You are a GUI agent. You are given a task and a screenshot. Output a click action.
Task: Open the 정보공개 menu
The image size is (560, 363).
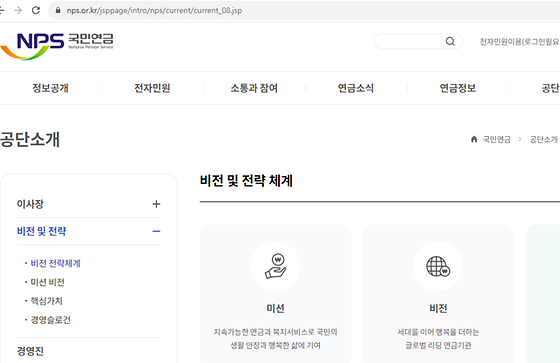(x=50, y=88)
